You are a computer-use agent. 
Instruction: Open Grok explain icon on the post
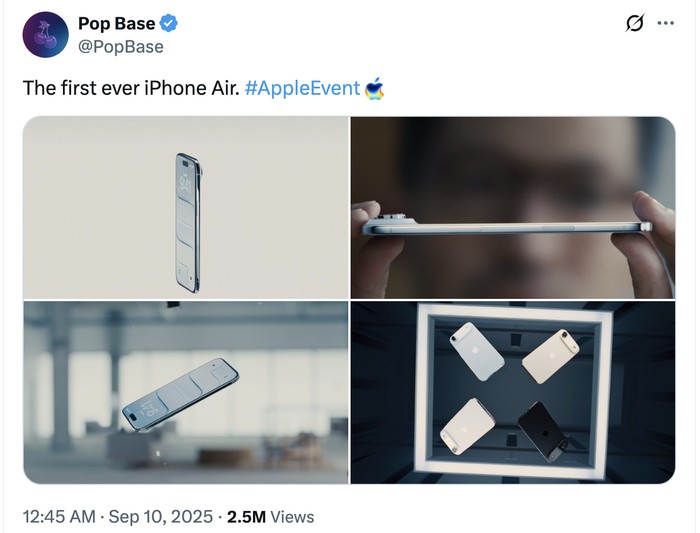click(634, 24)
